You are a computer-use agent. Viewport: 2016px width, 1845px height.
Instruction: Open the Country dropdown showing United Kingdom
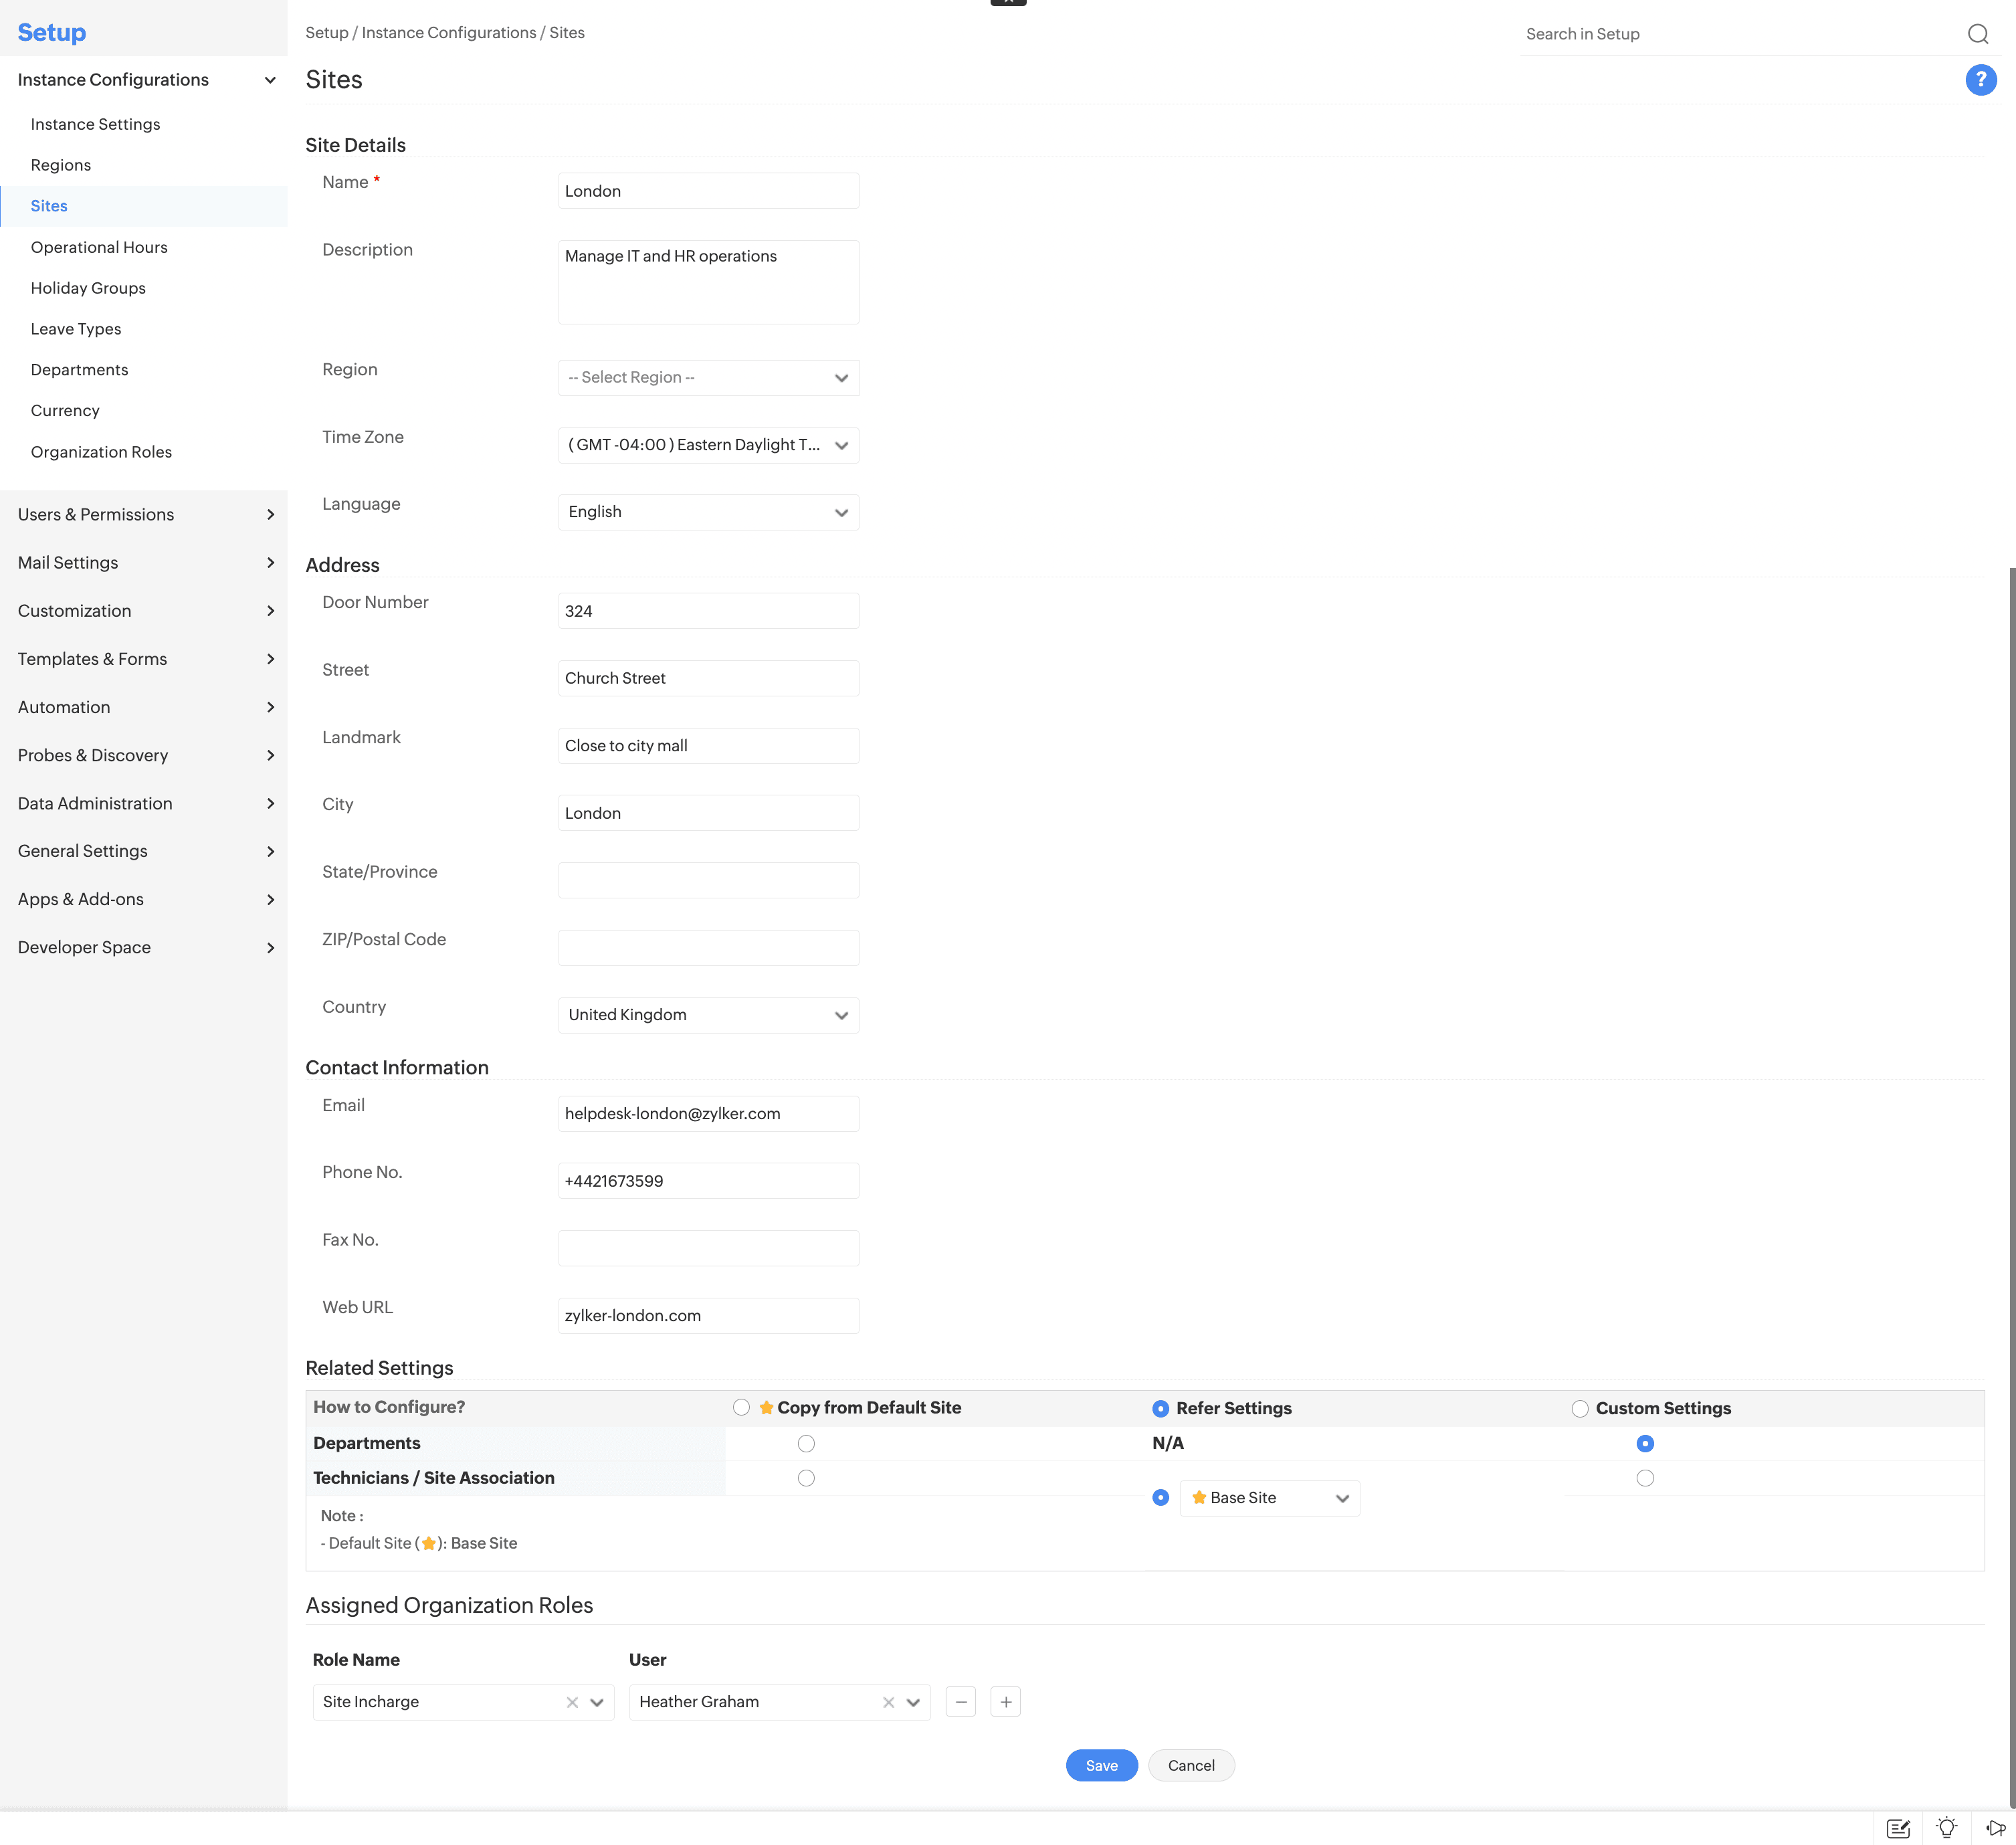tap(708, 1015)
